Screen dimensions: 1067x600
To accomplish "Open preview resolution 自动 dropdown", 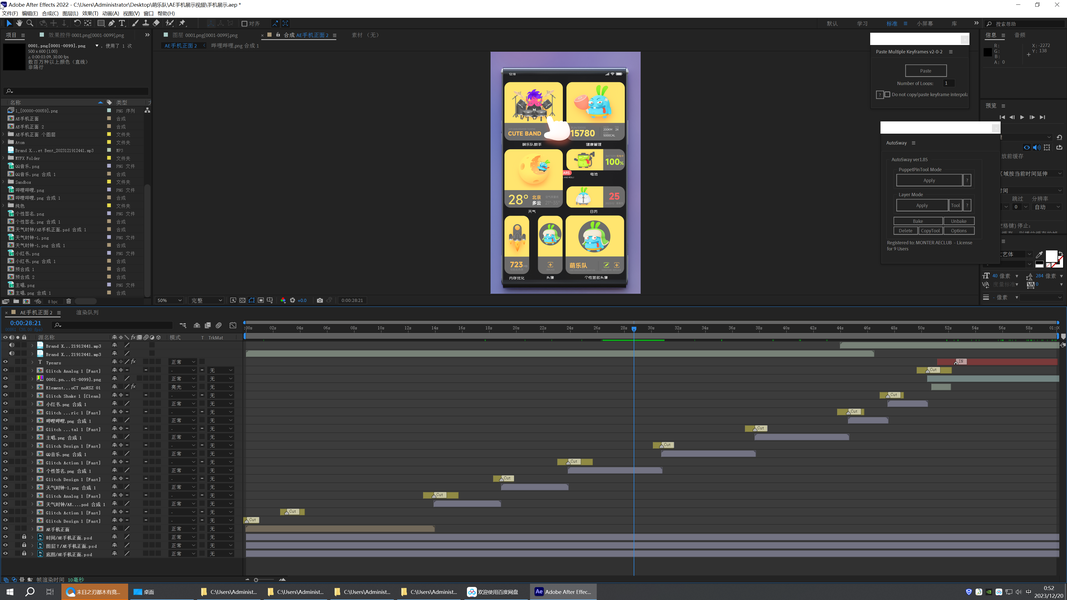I will click(1047, 207).
